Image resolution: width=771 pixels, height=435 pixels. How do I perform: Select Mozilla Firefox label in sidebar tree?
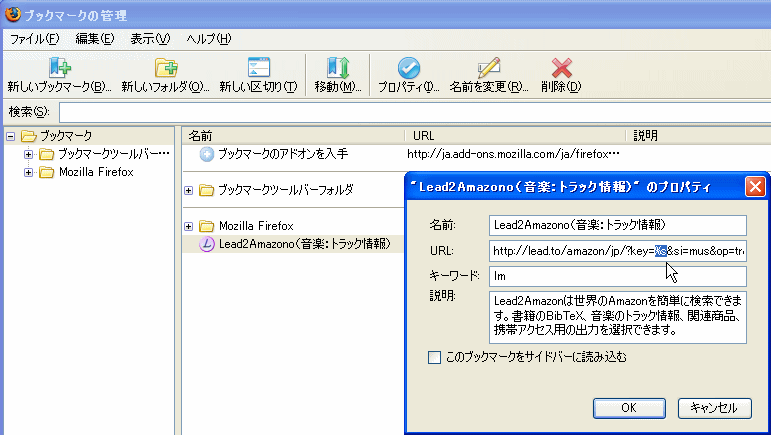click(96, 172)
